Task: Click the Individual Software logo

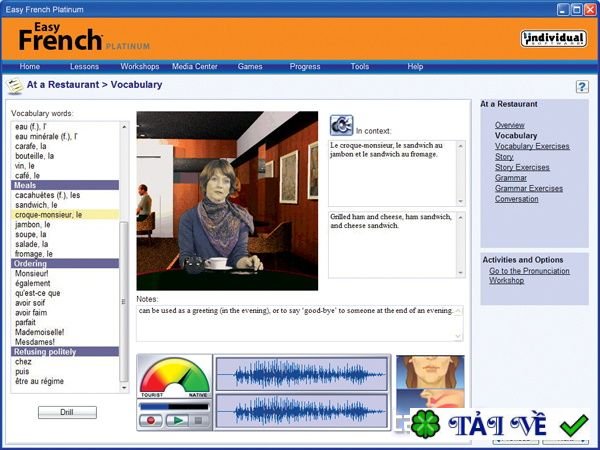Action: [553, 39]
